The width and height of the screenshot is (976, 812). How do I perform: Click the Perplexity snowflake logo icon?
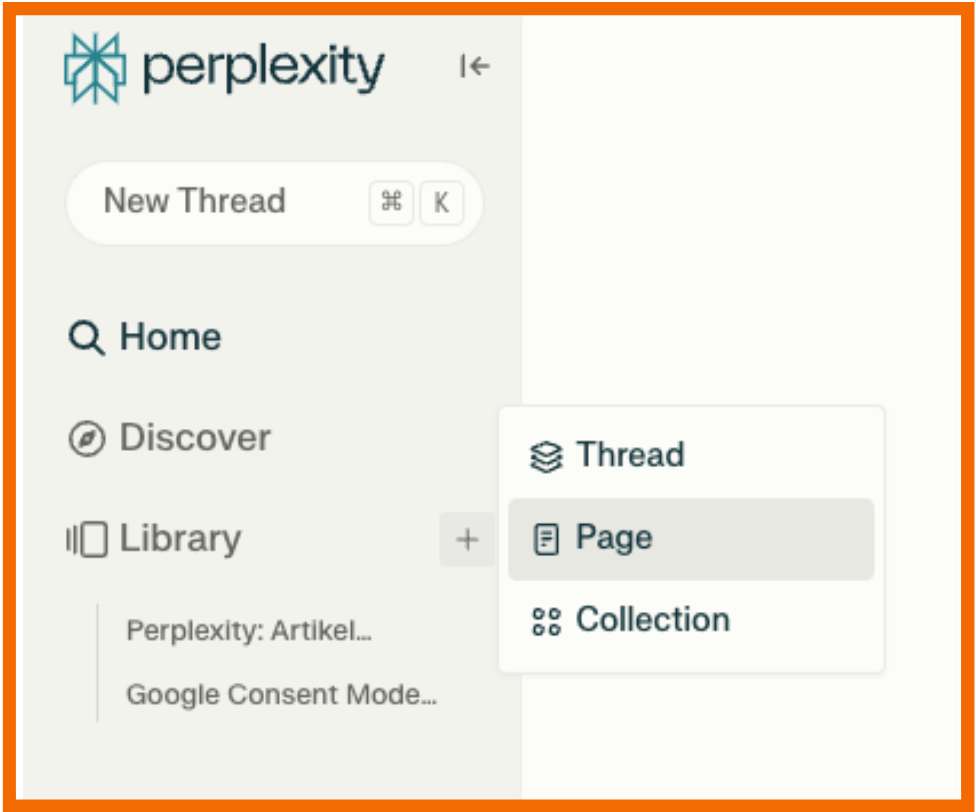(x=95, y=68)
